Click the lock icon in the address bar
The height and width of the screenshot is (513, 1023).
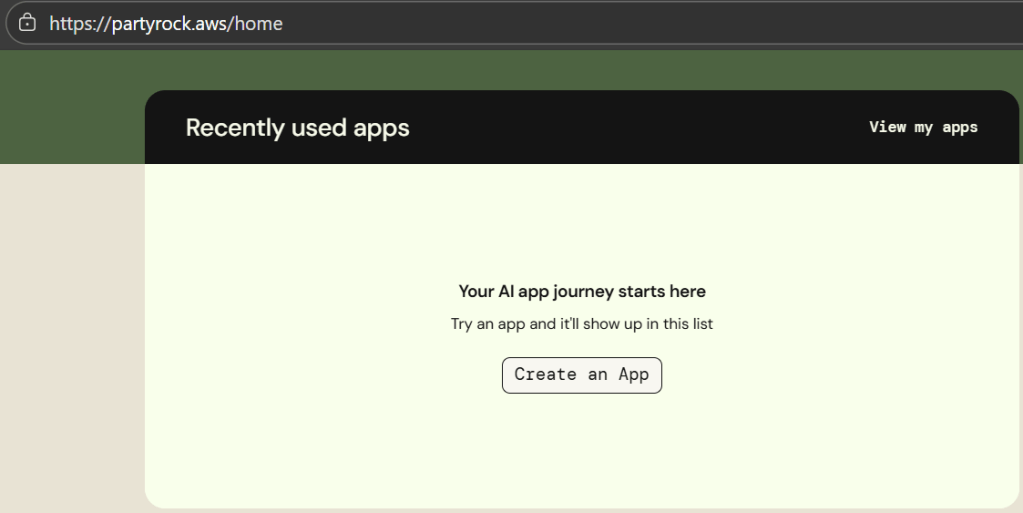tap(27, 22)
